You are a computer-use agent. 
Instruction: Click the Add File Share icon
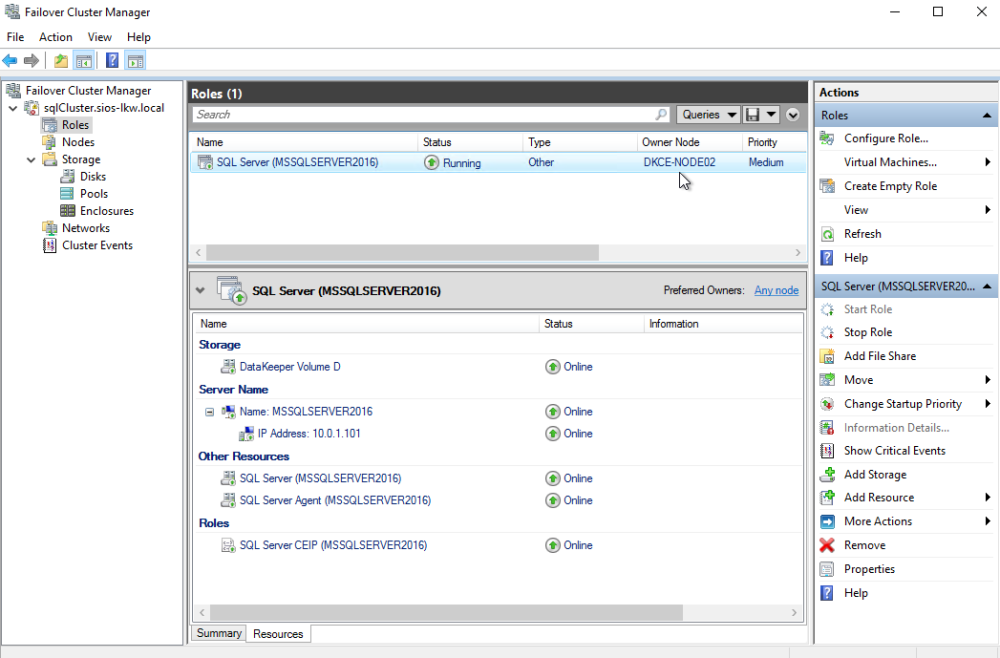827,356
